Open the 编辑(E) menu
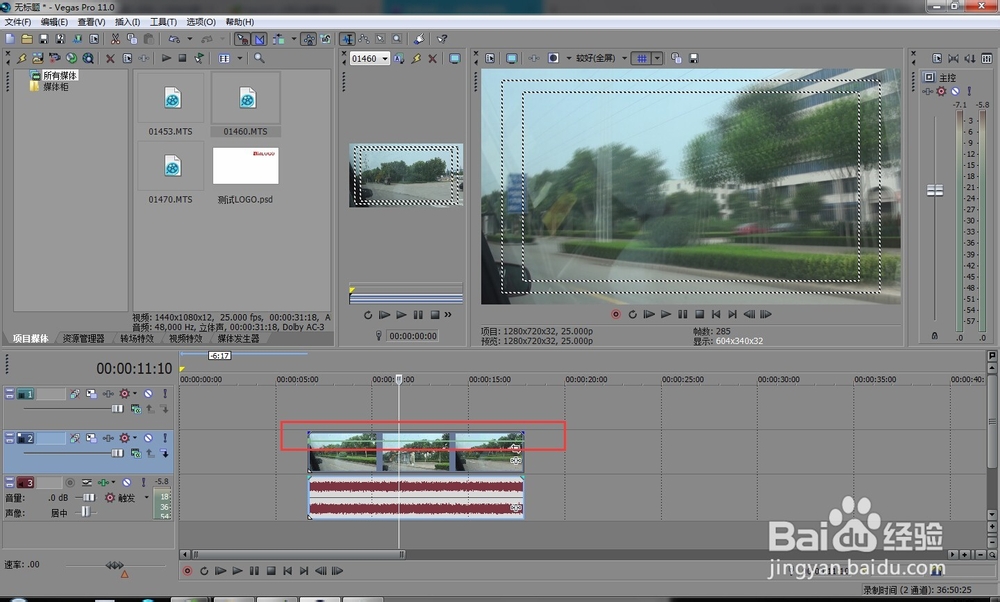Image resolution: width=1000 pixels, height=602 pixels. [54, 22]
